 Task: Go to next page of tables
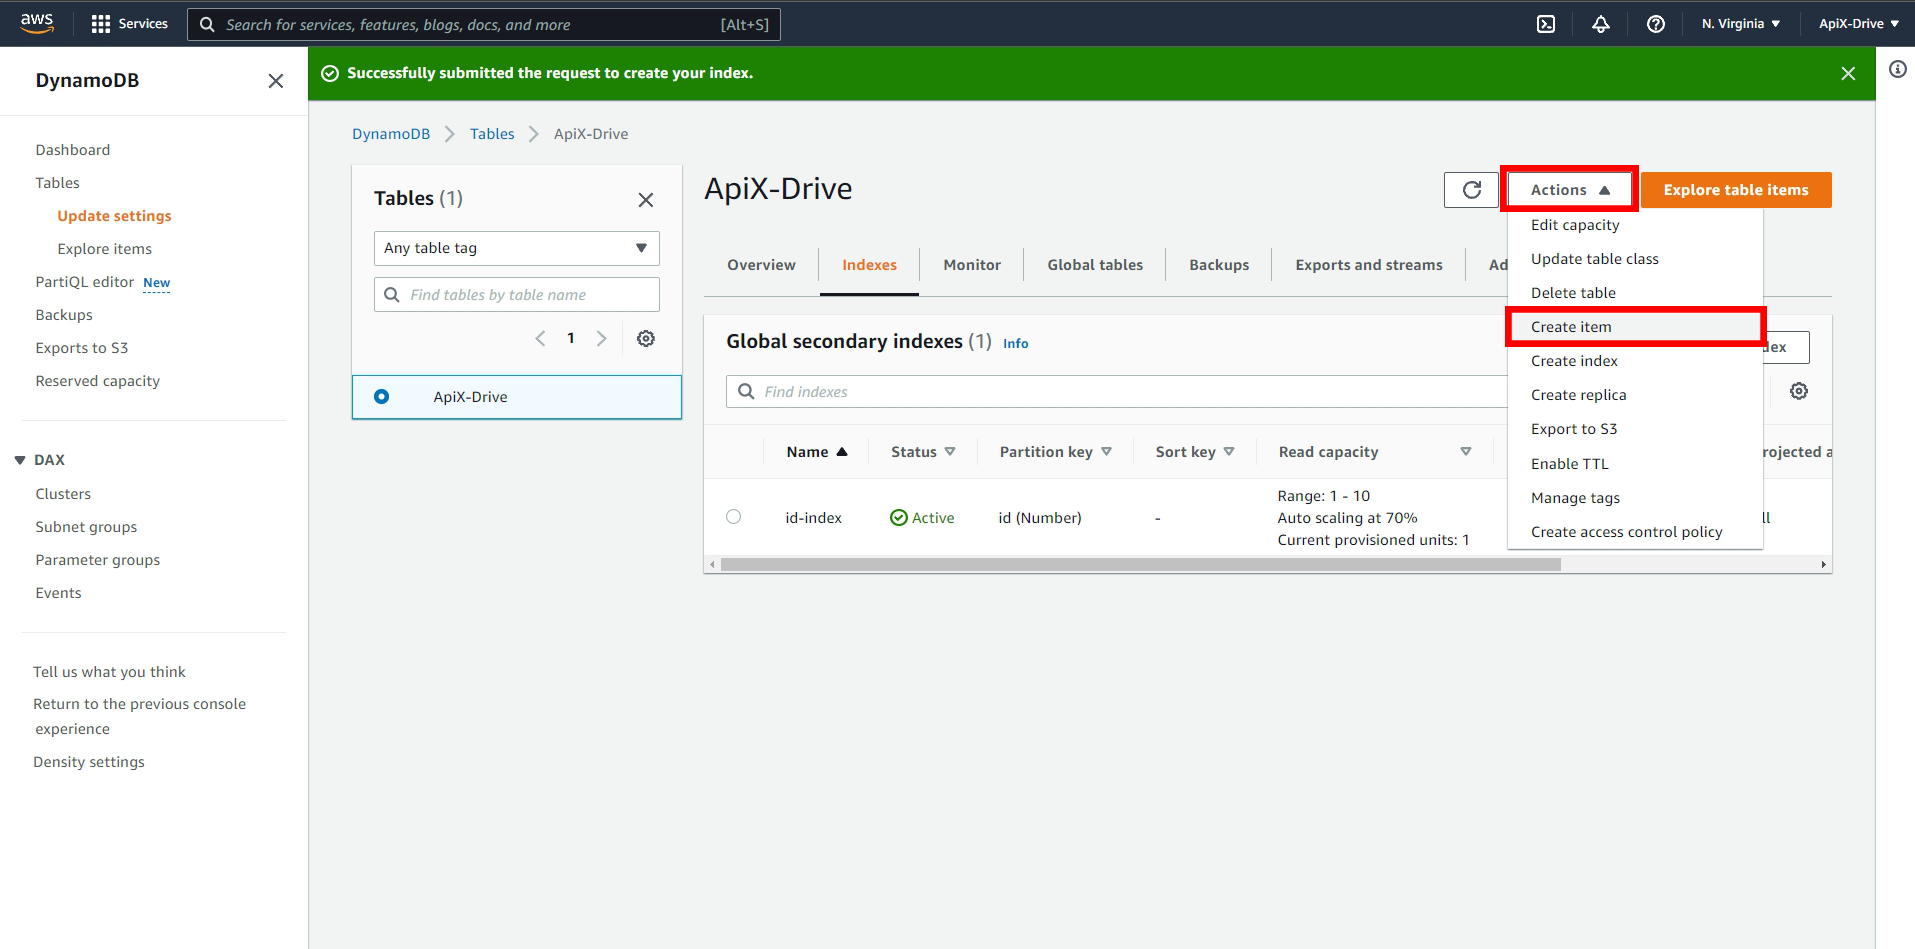pyautogui.click(x=601, y=339)
